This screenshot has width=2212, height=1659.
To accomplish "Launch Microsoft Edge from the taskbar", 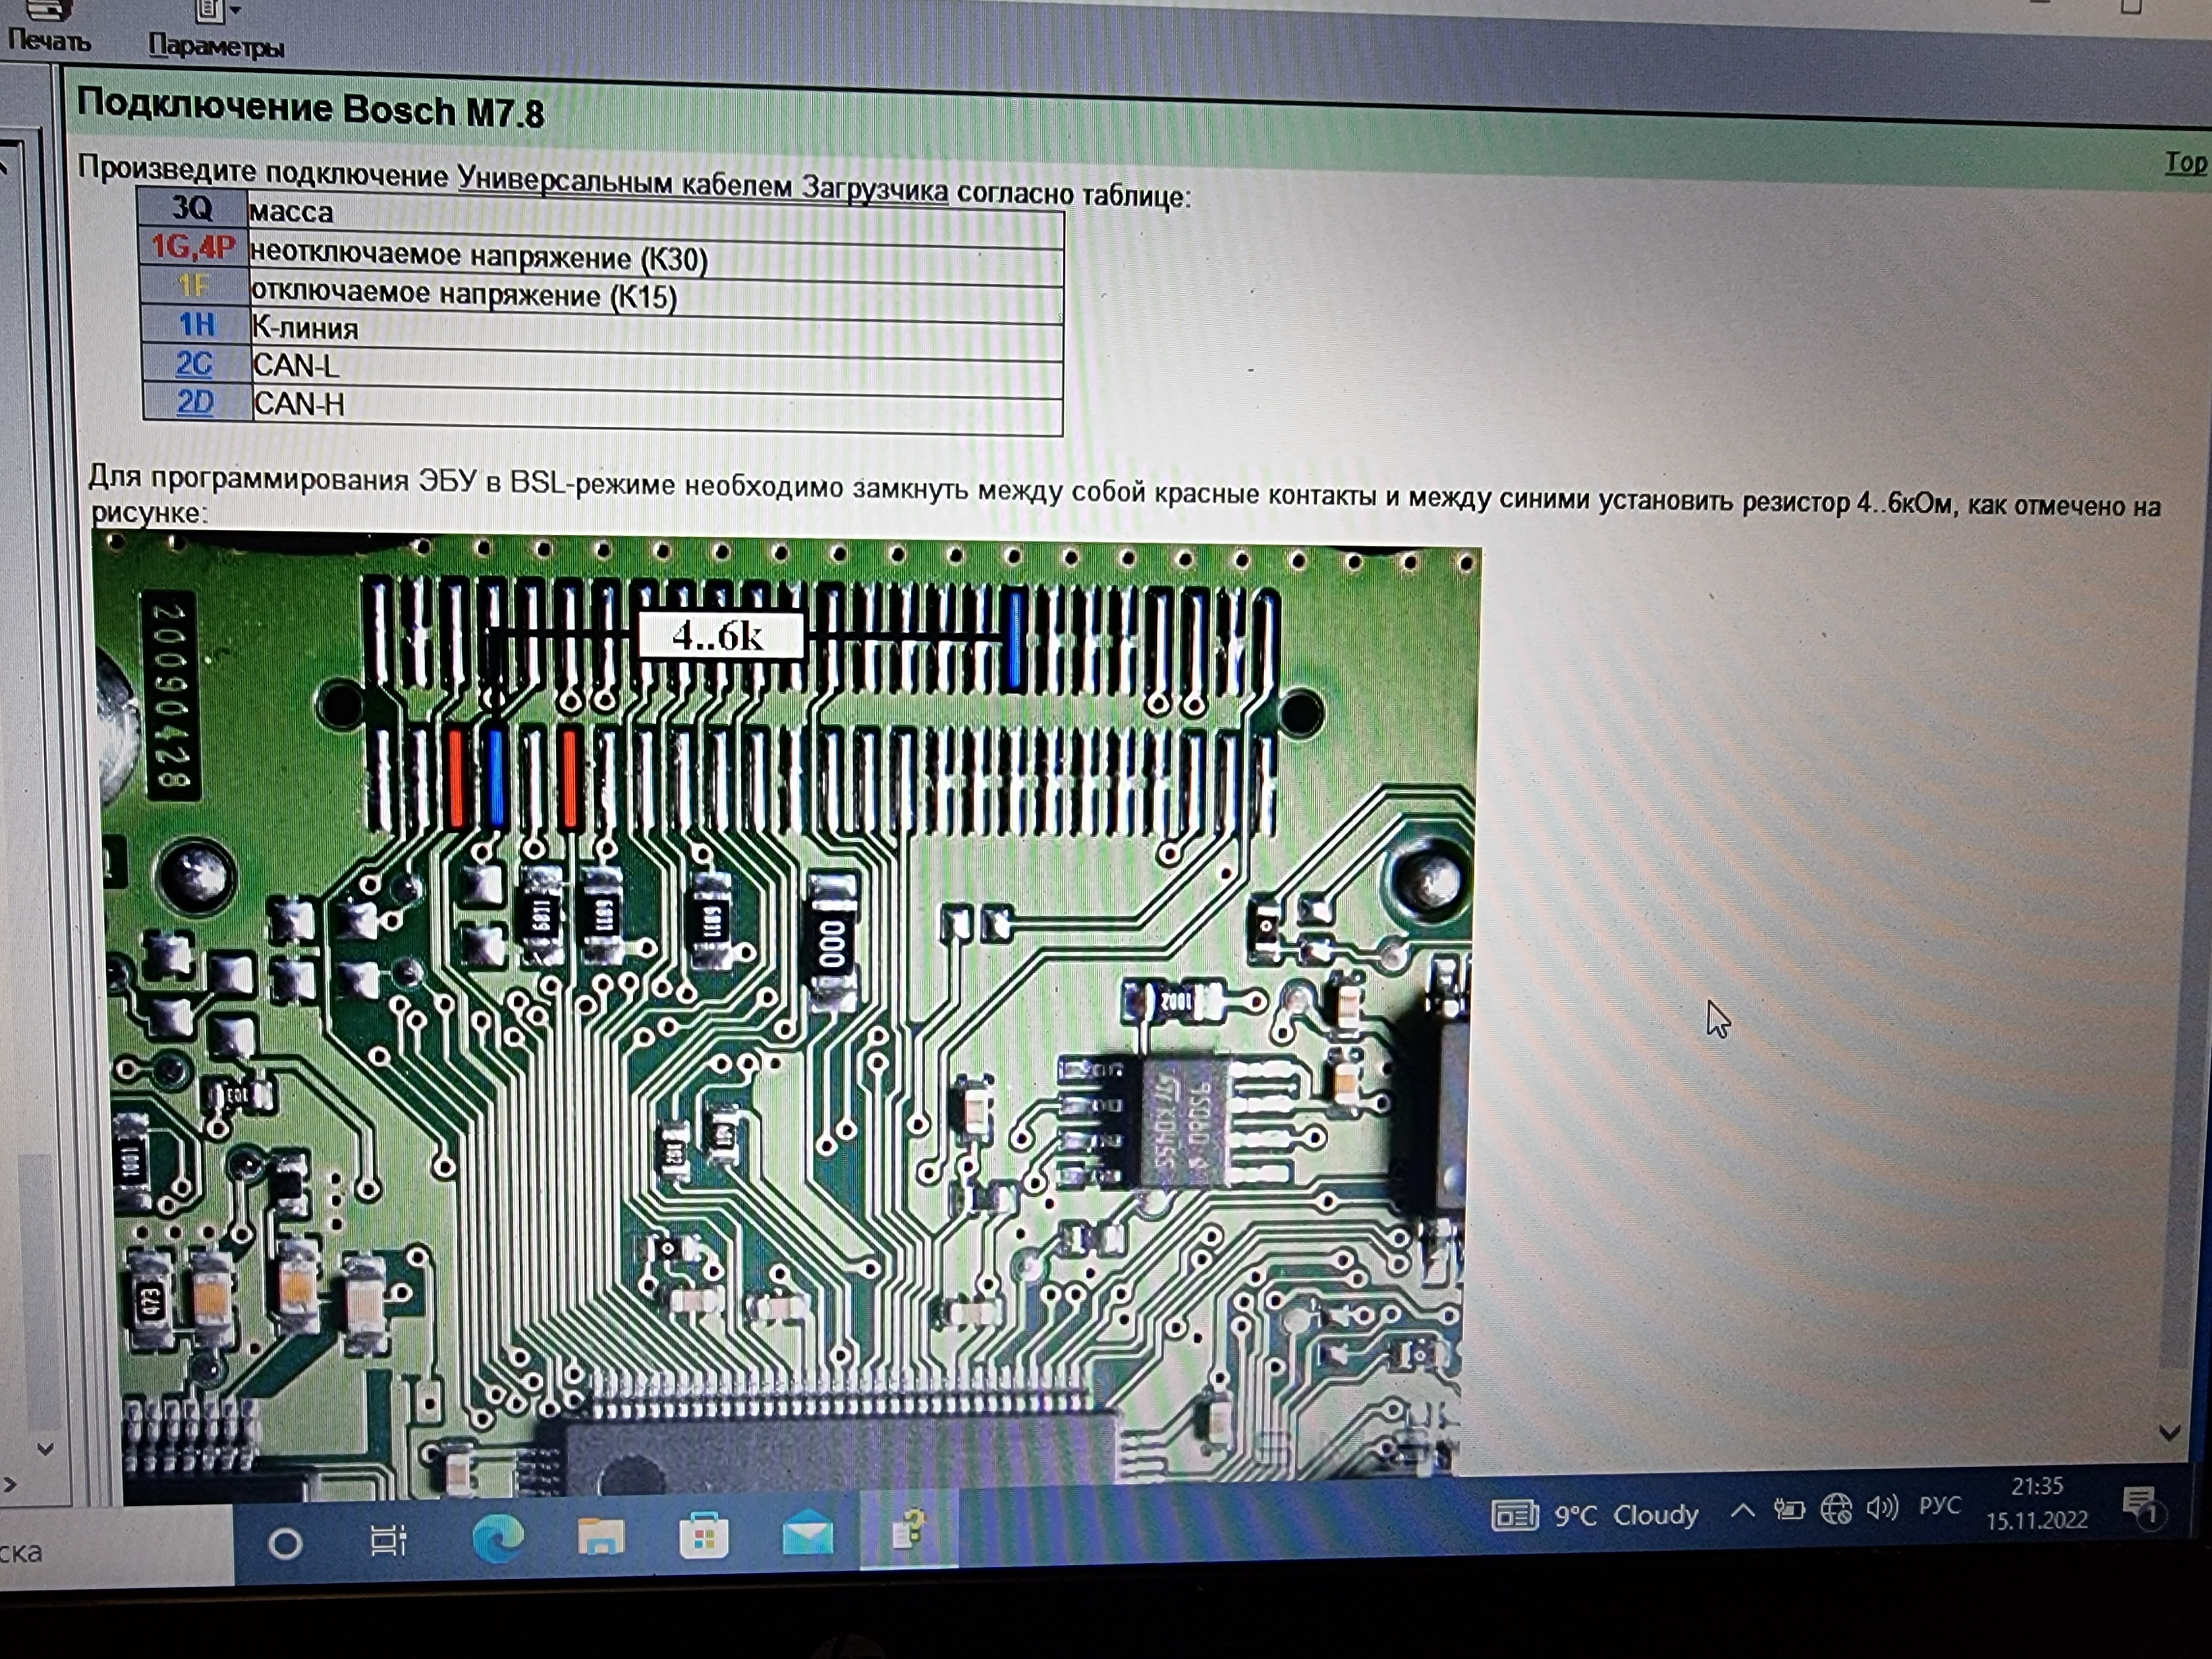I will [x=497, y=1538].
